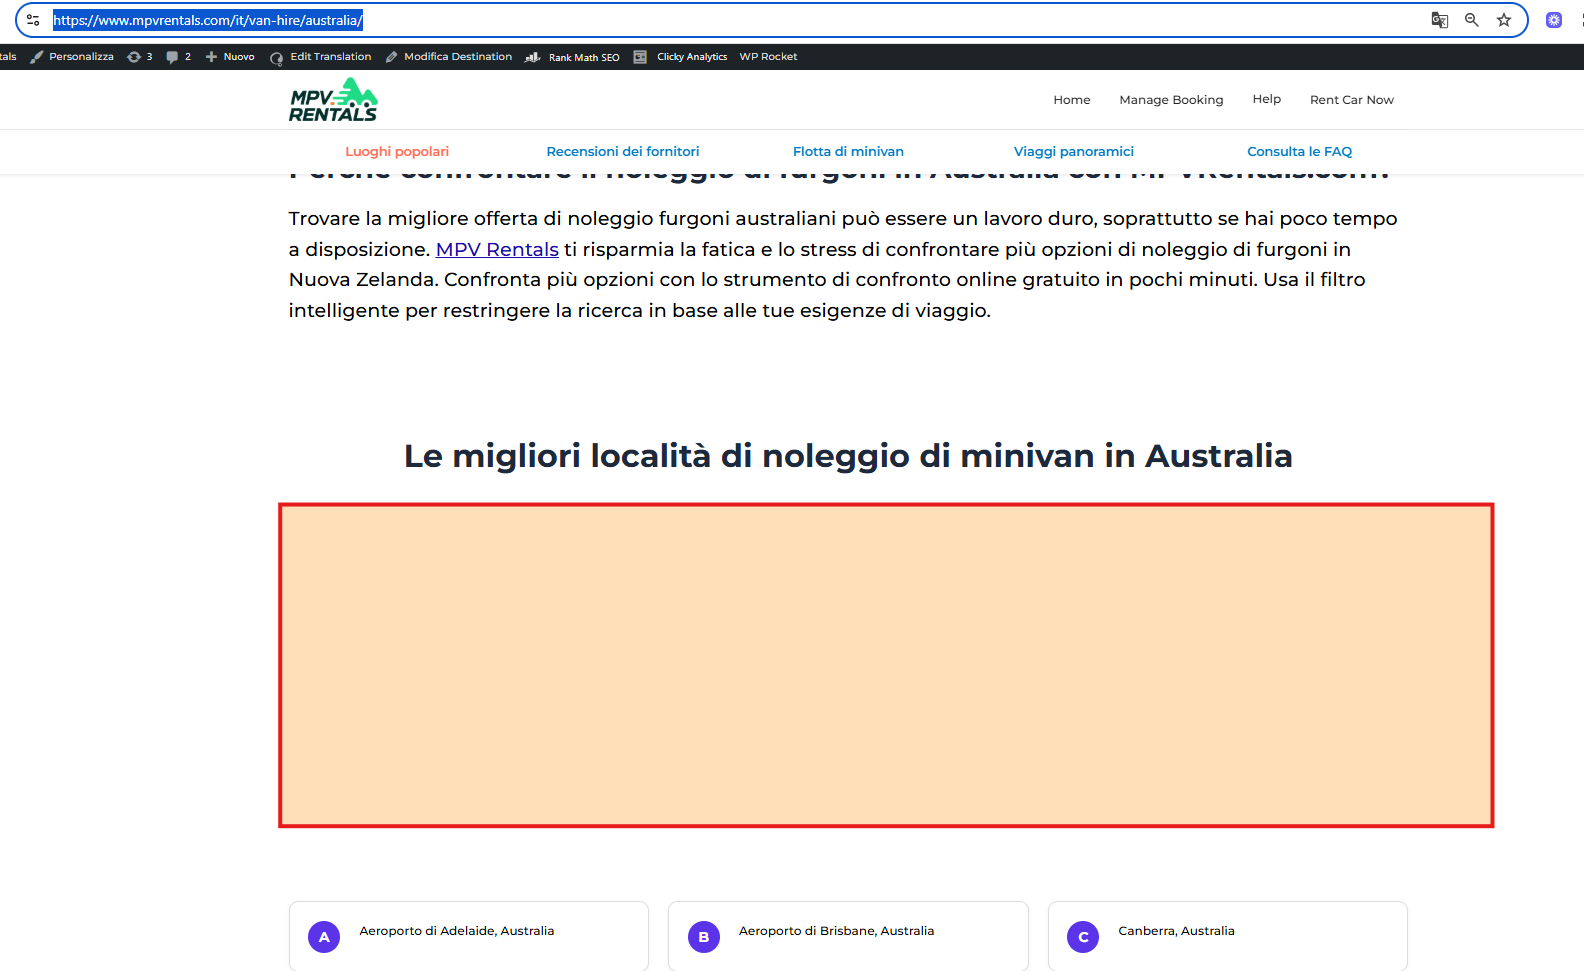Open Rank Math SEO in admin bar
Screen dimensions: 1584x971
click(573, 57)
